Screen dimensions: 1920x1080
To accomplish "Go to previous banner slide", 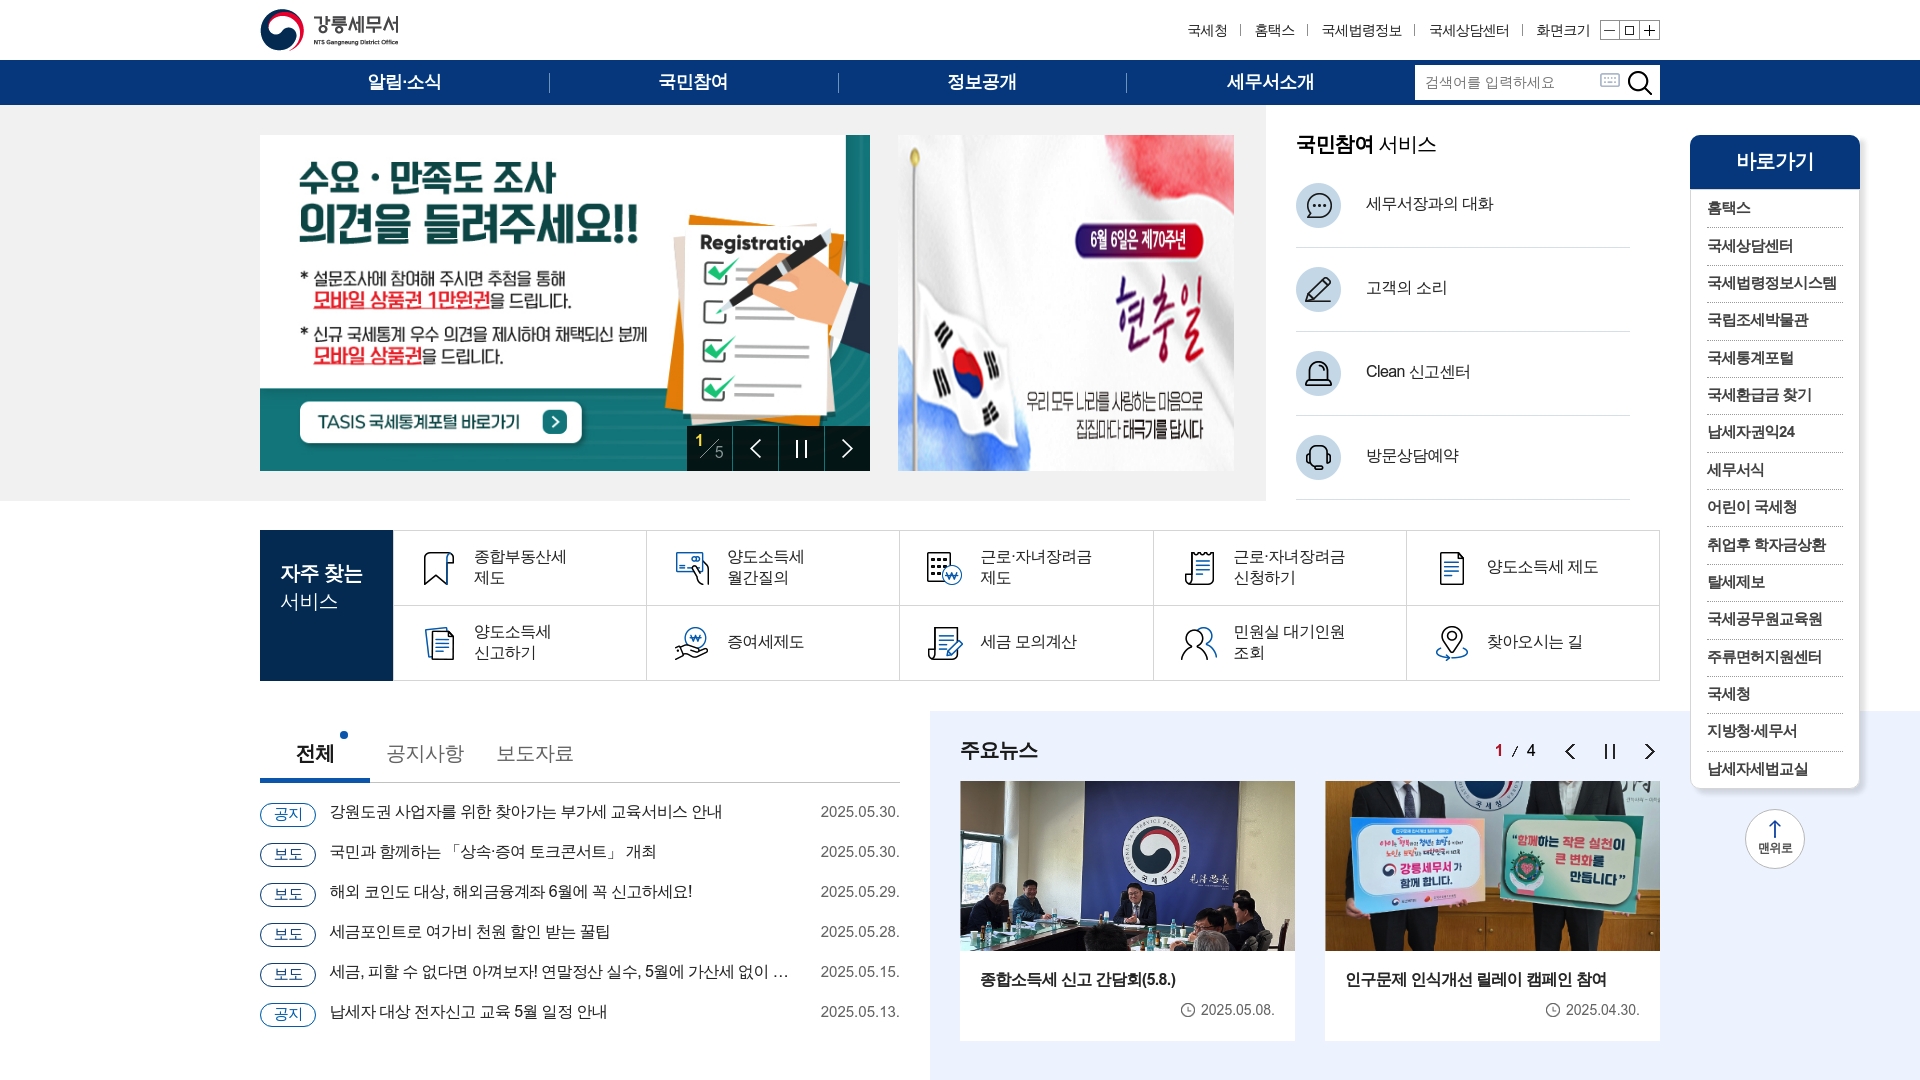I will coord(756,448).
